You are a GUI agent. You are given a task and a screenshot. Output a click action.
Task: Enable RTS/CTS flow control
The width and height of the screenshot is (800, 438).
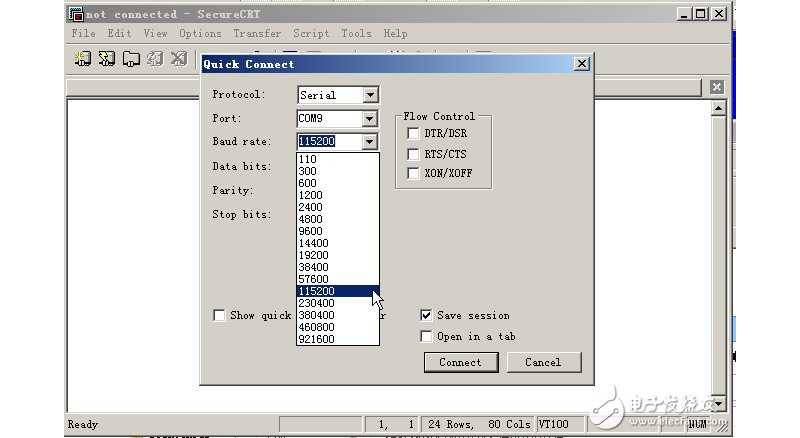413,154
